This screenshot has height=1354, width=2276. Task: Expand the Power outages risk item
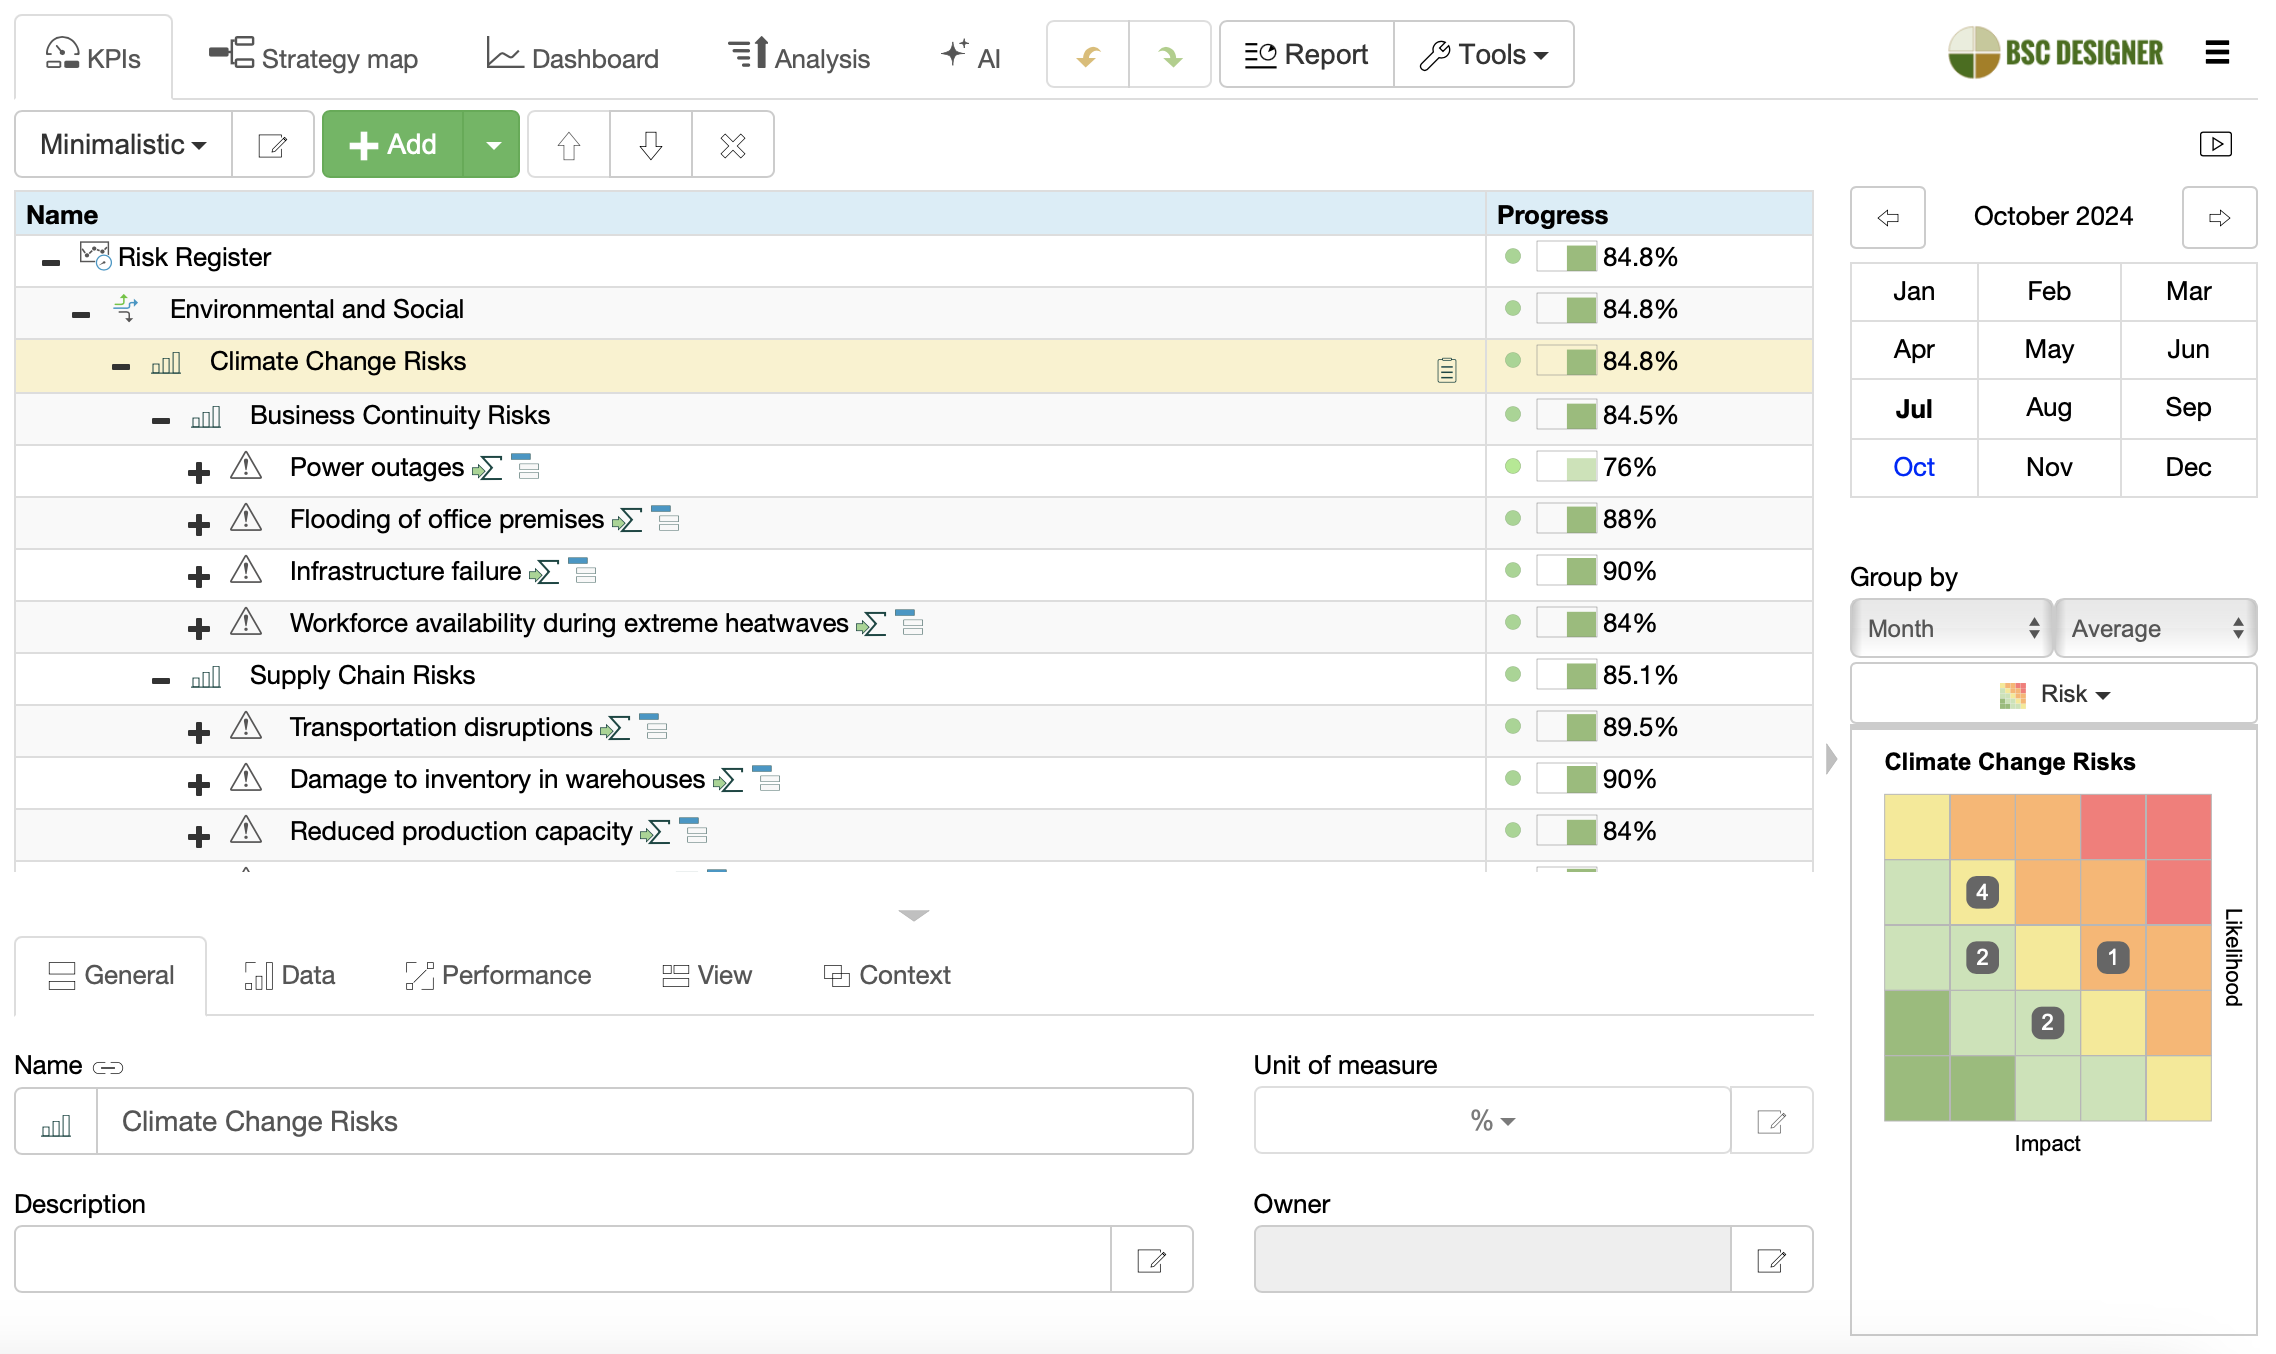tap(198, 472)
